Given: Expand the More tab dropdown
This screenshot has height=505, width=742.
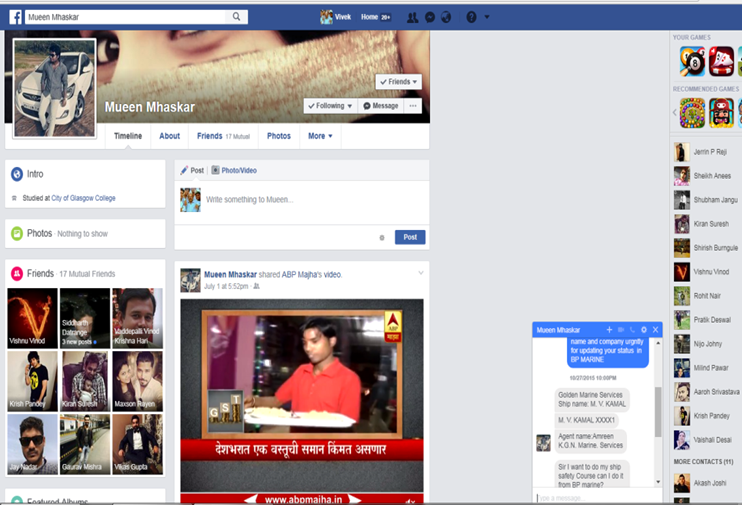Looking at the screenshot, I should [320, 136].
